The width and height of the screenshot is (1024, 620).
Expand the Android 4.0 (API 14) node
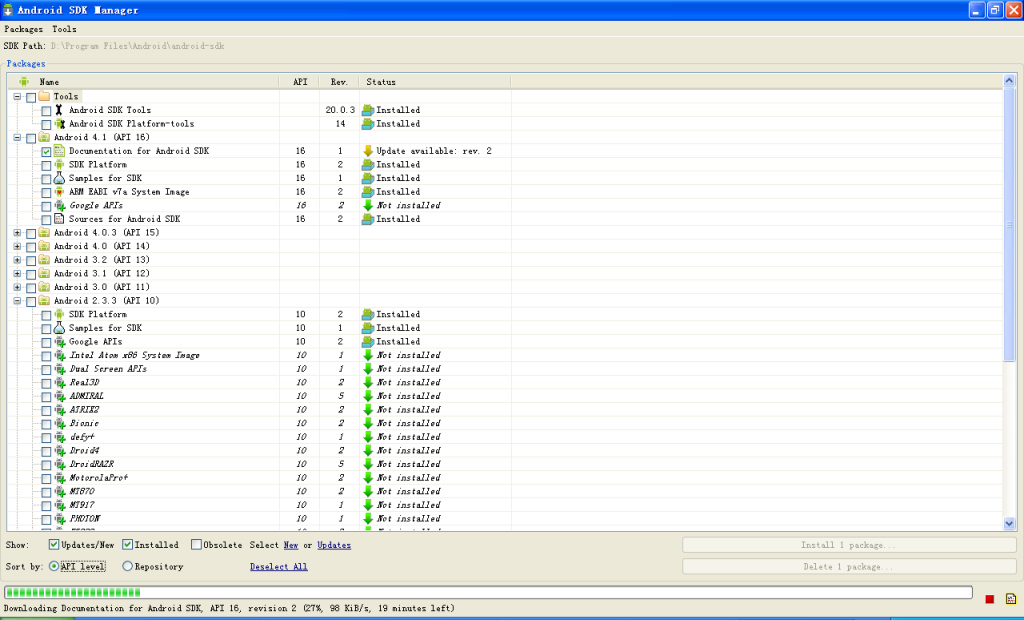17,246
